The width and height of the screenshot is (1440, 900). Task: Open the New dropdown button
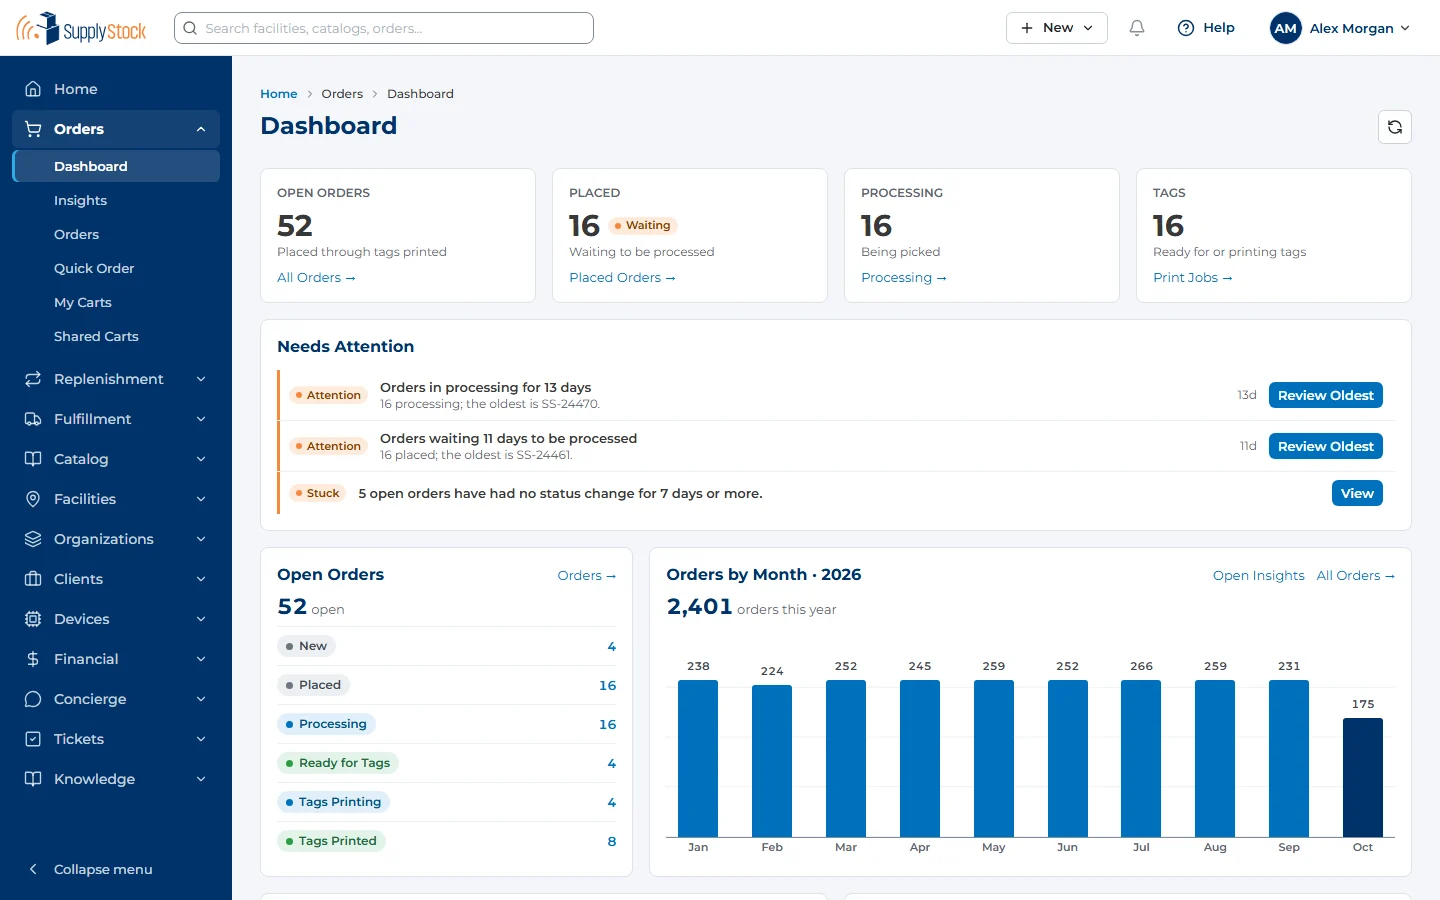[1056, 28]
